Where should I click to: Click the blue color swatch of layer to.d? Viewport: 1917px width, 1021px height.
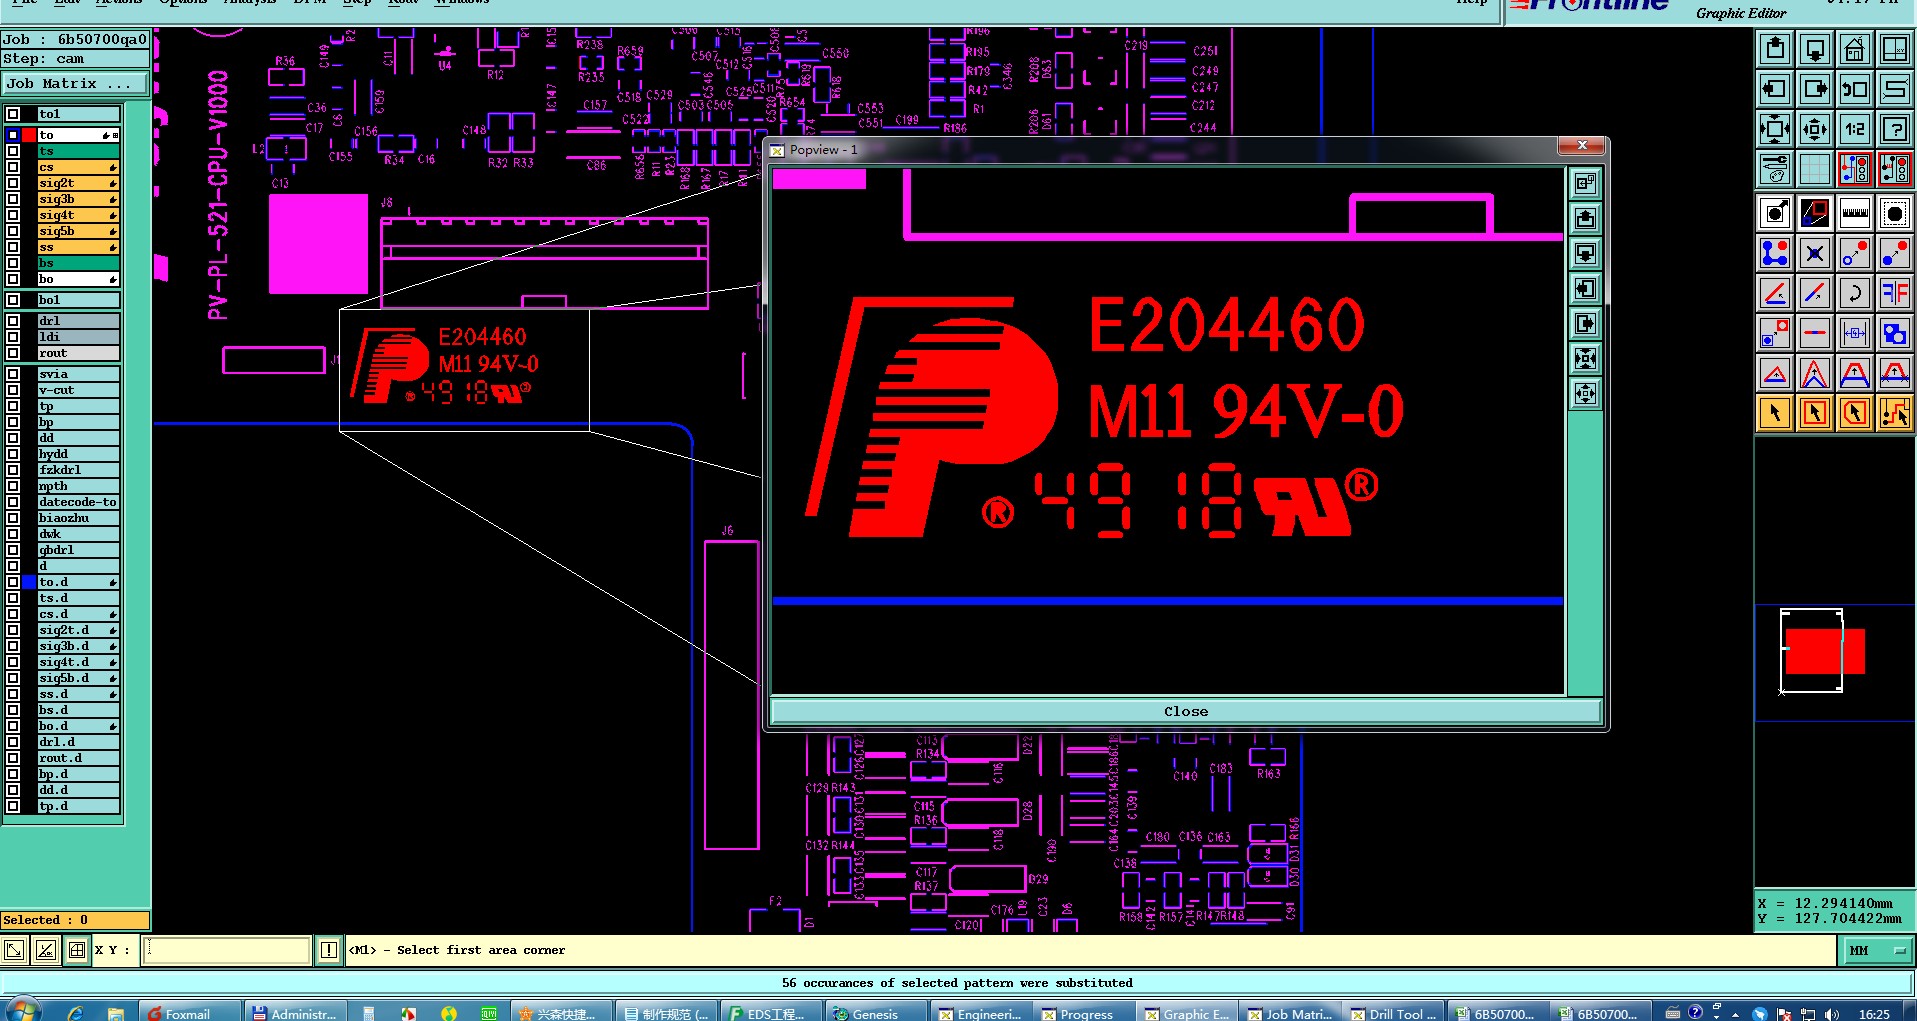click(30, 582)
